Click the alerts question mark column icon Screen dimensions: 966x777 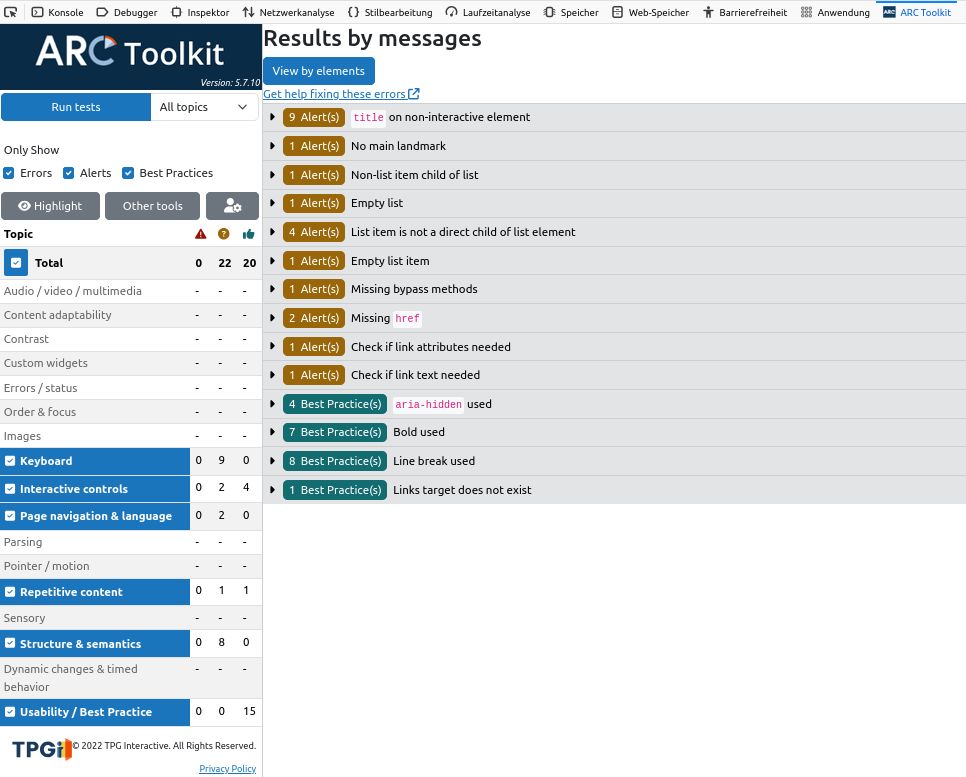coord(224,234)
